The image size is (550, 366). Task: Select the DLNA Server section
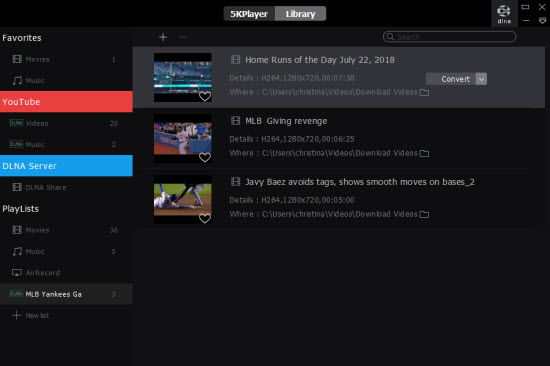click(66, 166)
